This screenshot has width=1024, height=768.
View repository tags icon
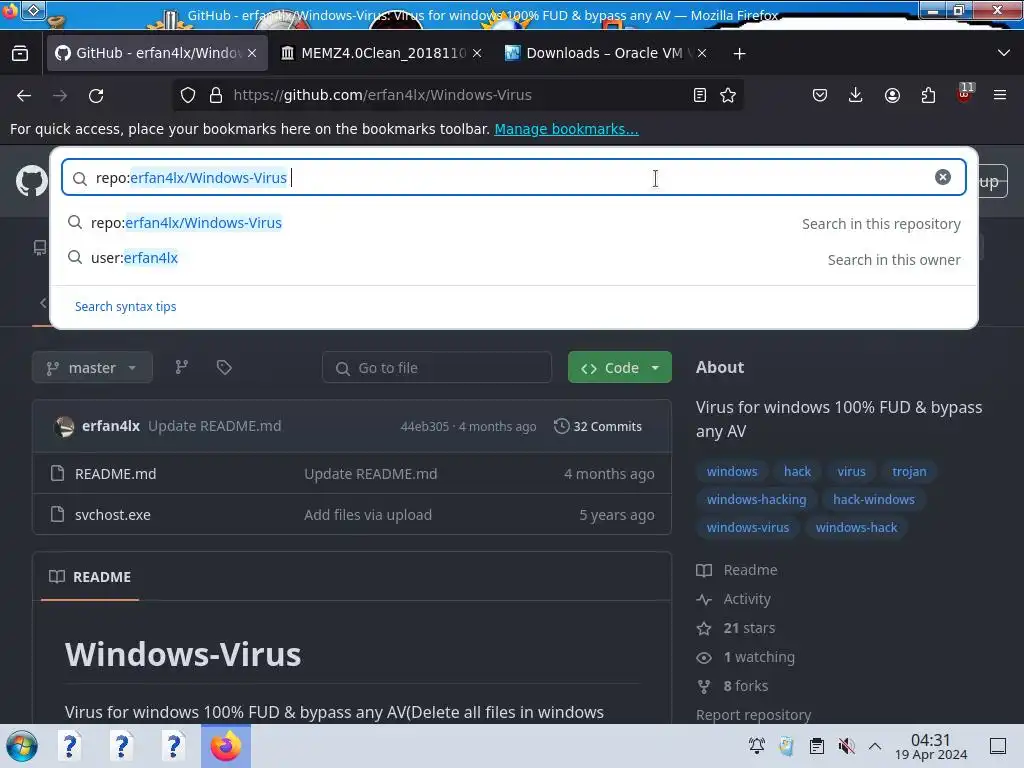(224, 367)
